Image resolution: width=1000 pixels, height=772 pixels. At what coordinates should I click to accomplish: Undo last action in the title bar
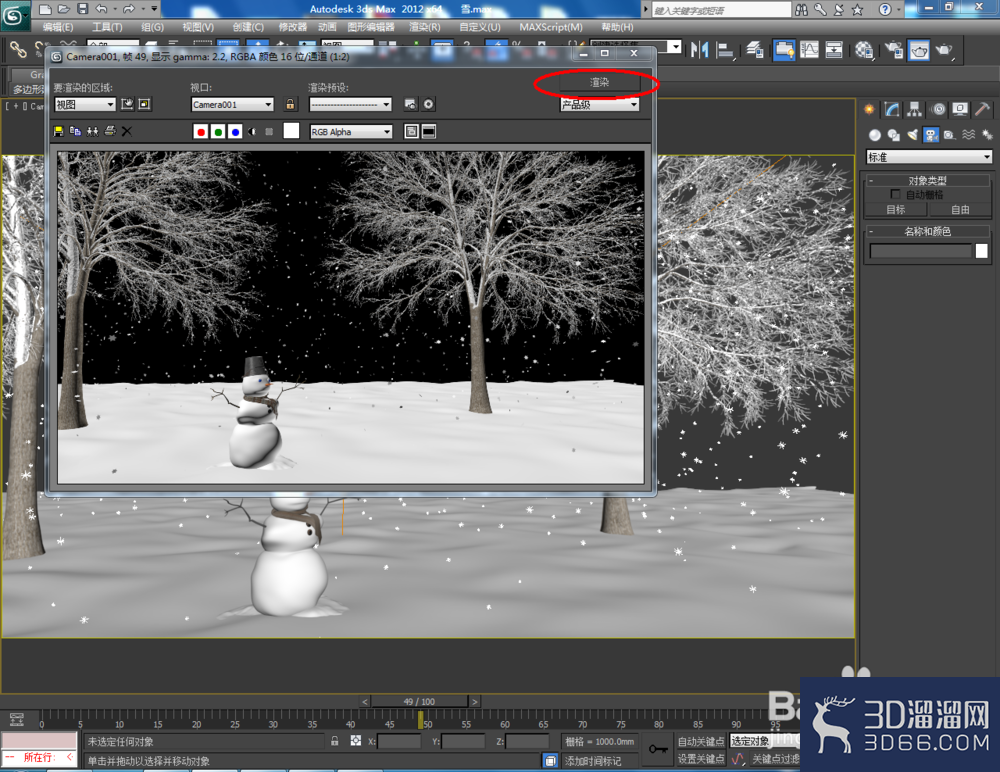point(101,9)
